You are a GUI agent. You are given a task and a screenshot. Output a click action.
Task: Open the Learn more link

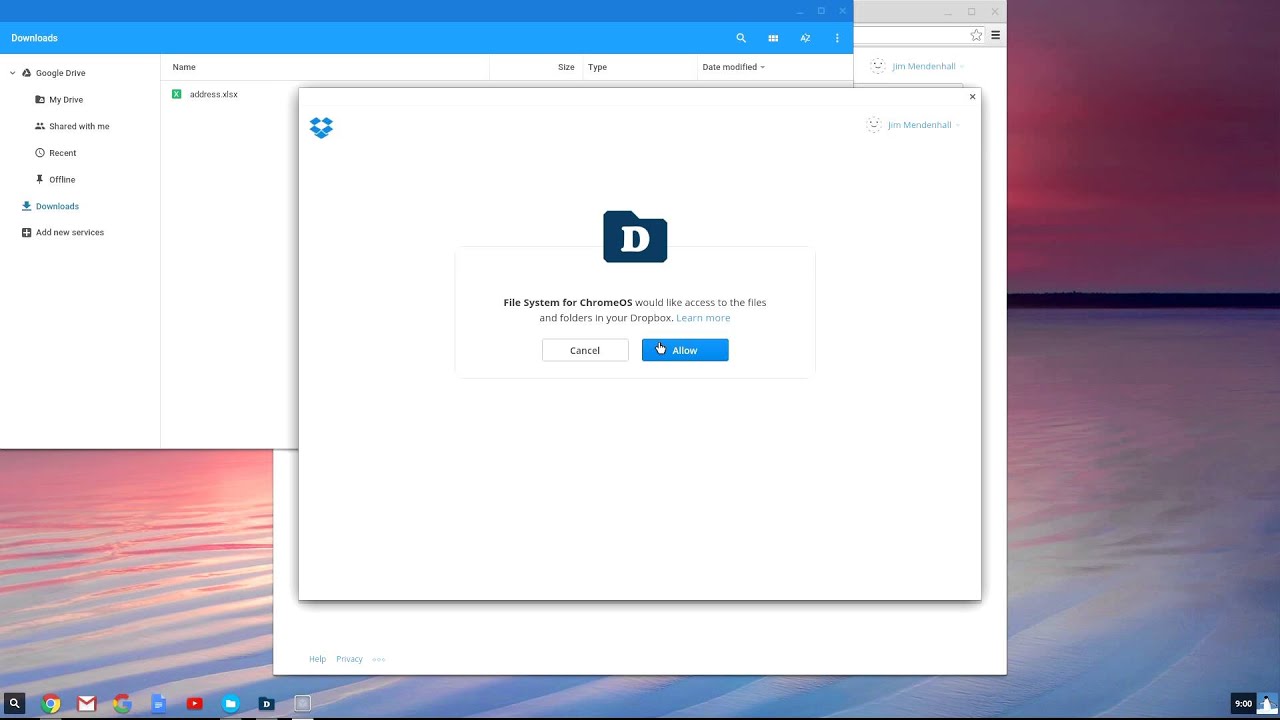[x=703, y=318]
